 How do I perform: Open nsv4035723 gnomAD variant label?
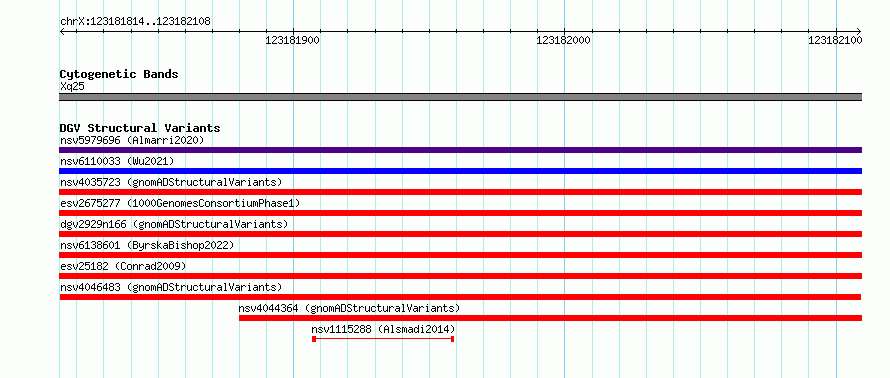[x=171, y=182]
